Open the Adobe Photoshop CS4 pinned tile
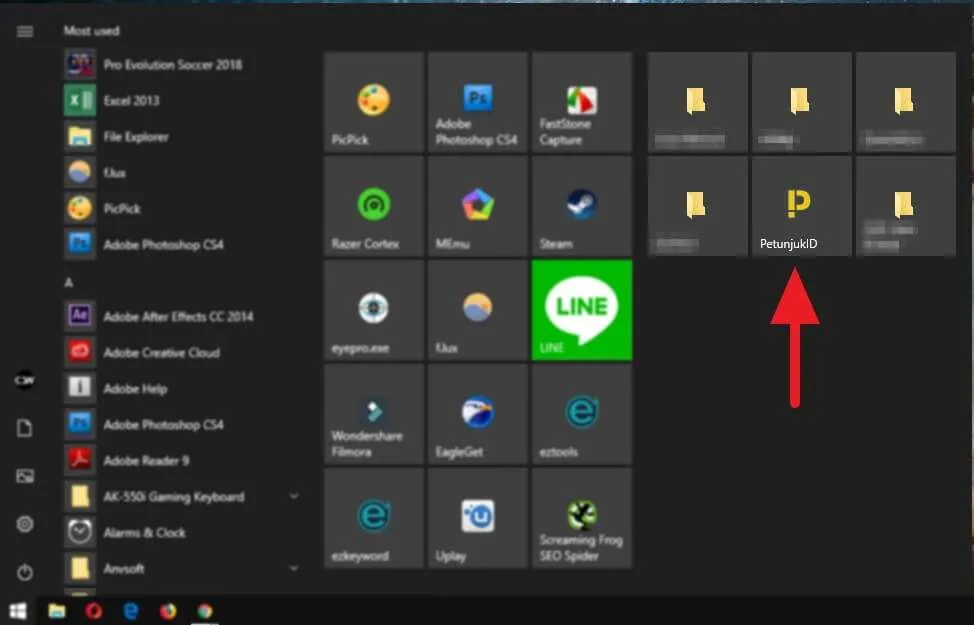 [x=478, y=103]
